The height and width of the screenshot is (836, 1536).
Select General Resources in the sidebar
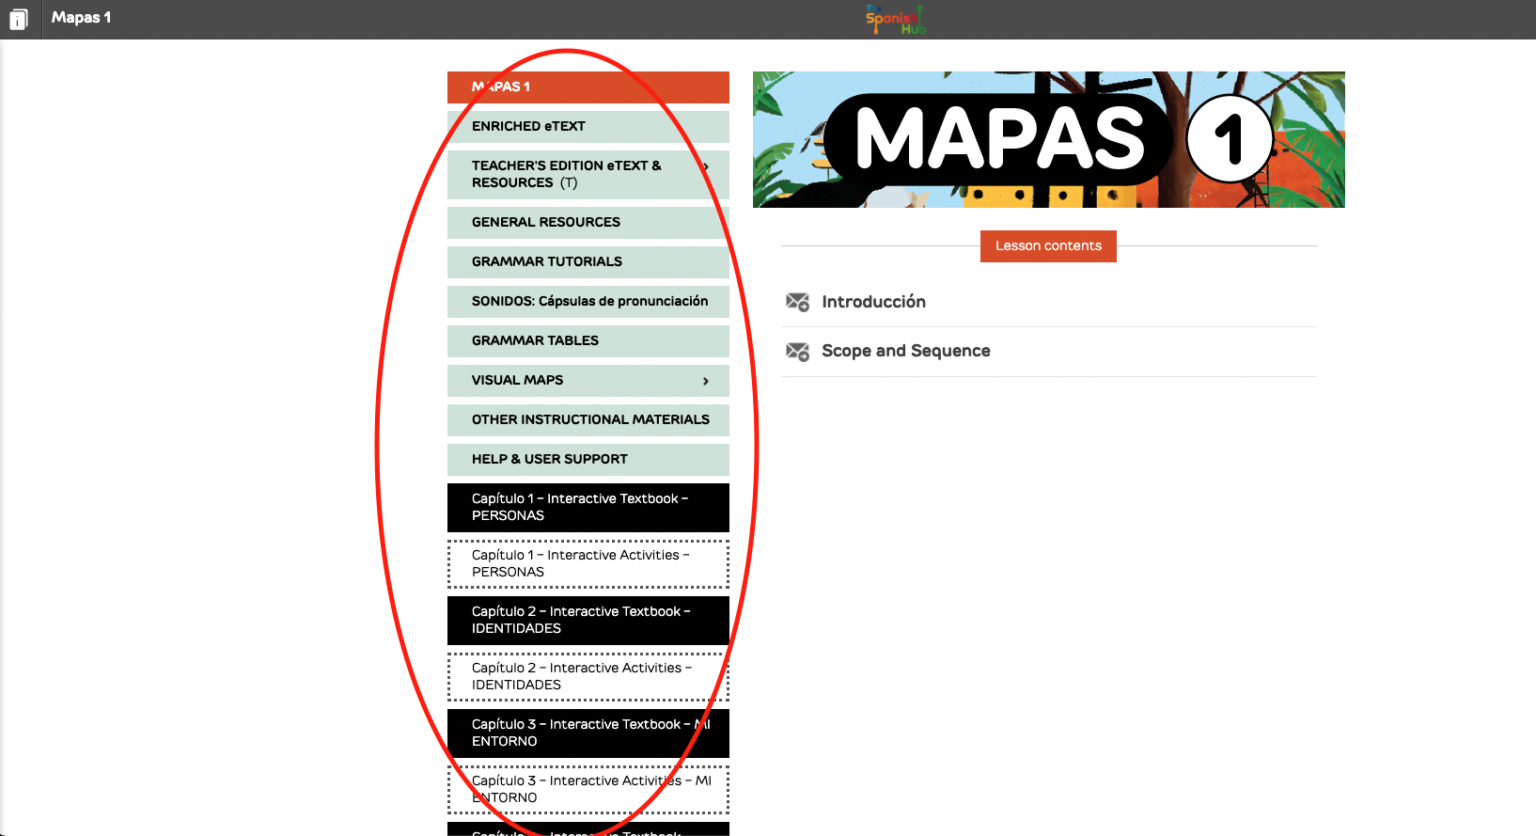588,222
